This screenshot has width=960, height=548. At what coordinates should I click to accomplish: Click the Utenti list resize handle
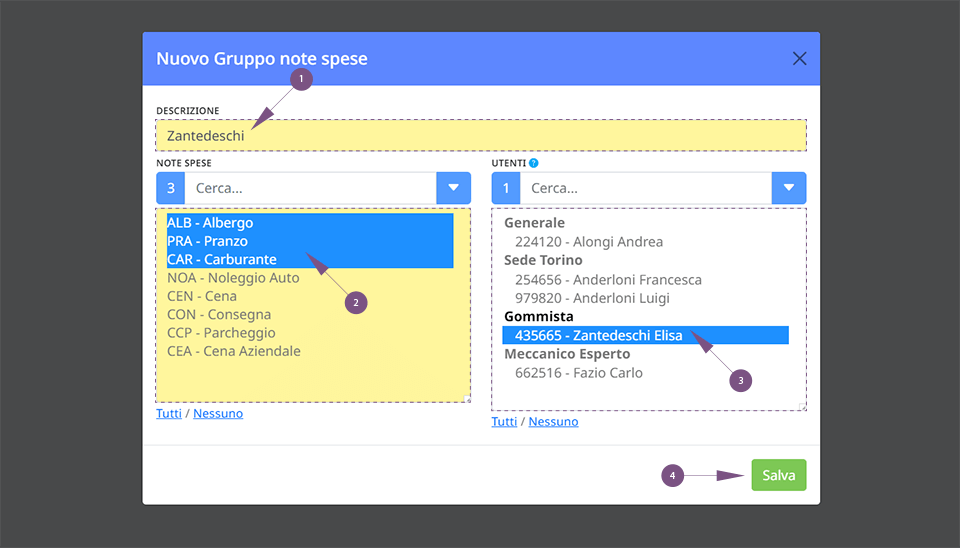803,407
